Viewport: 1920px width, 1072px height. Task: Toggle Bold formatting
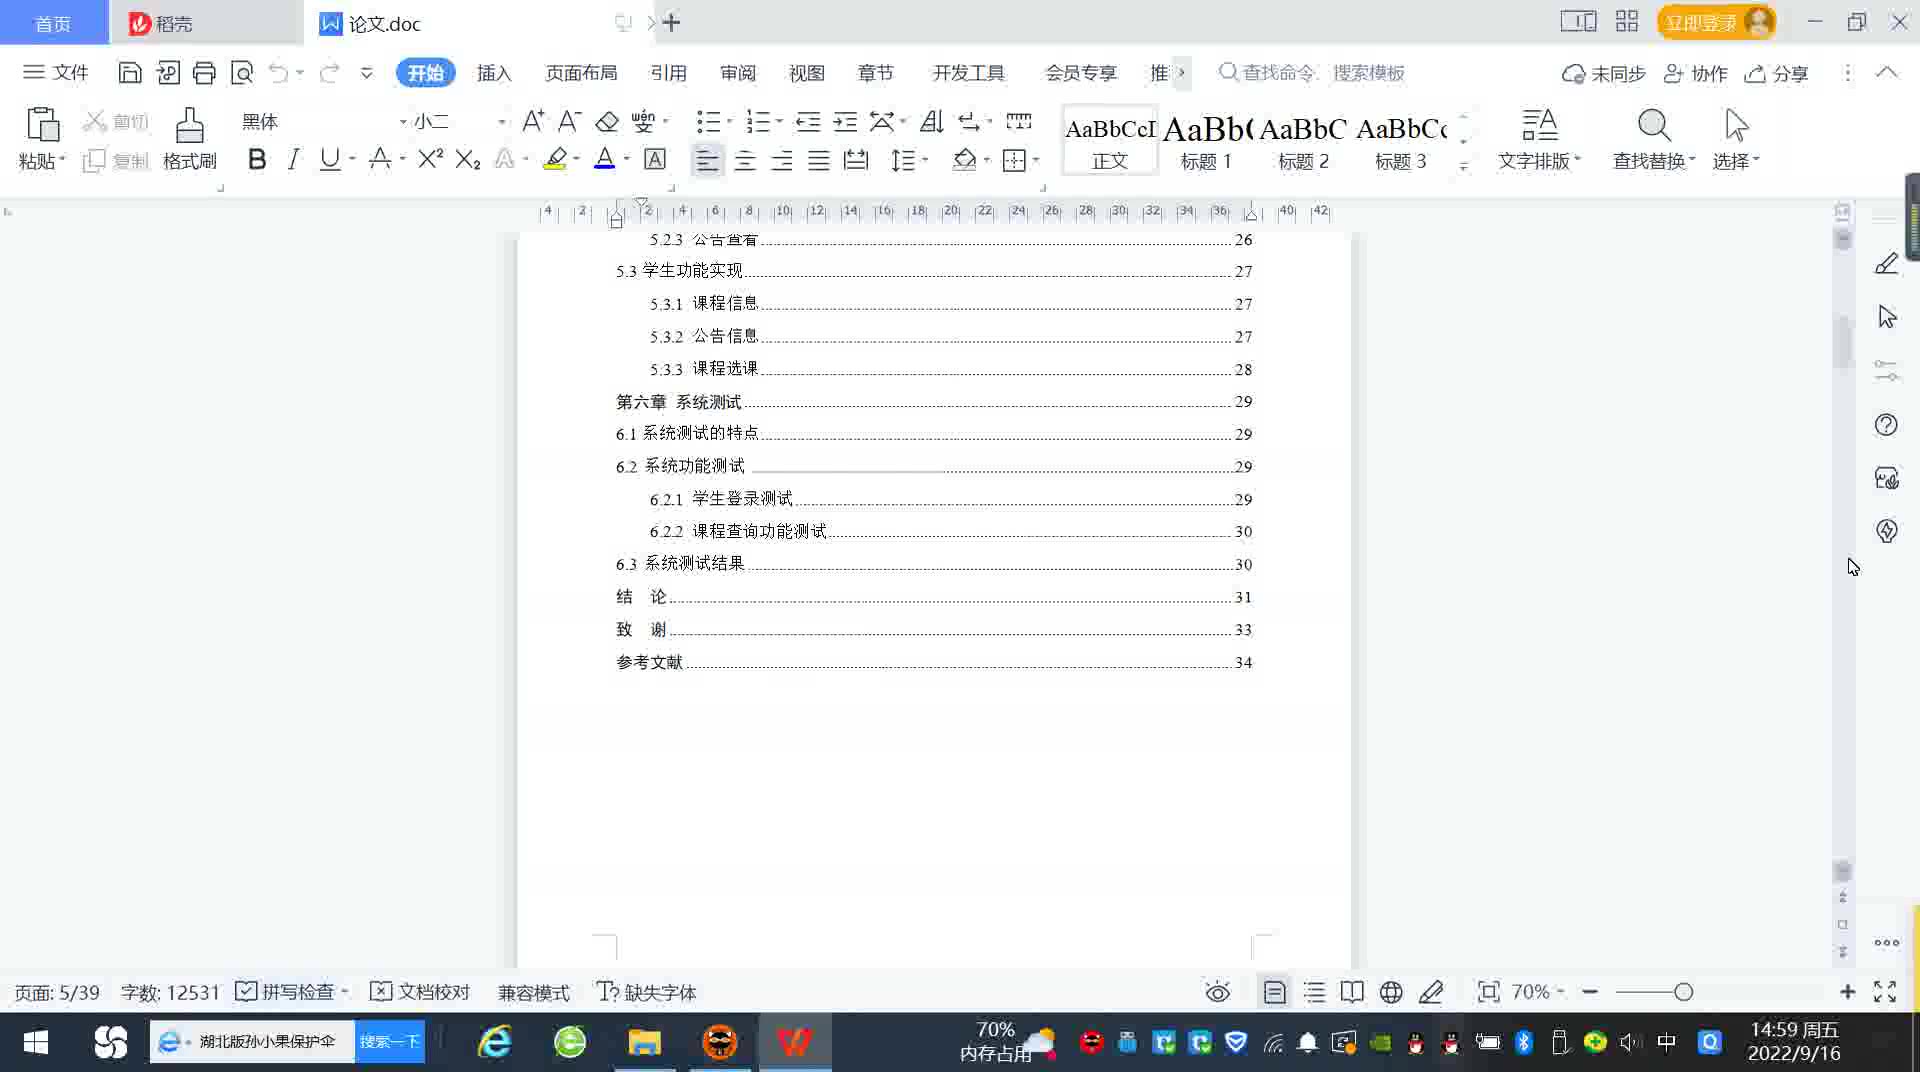[257, 159]
